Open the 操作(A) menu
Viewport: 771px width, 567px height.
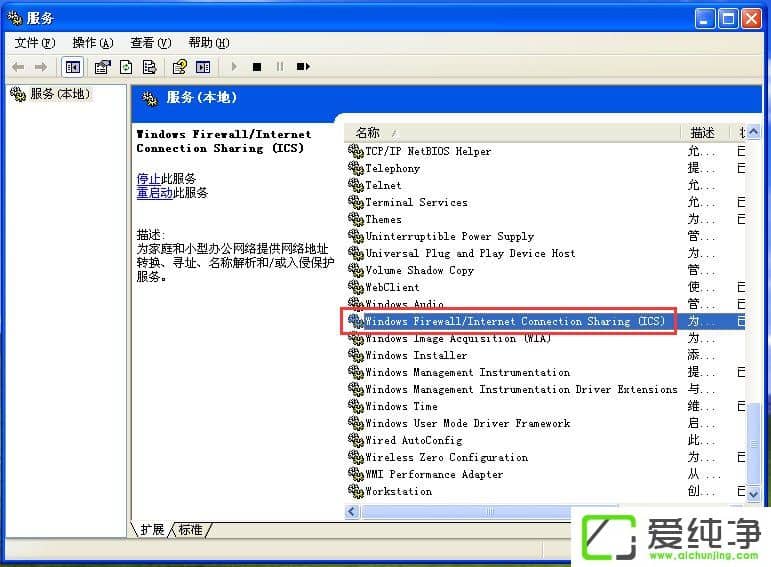tap(93, 43)
